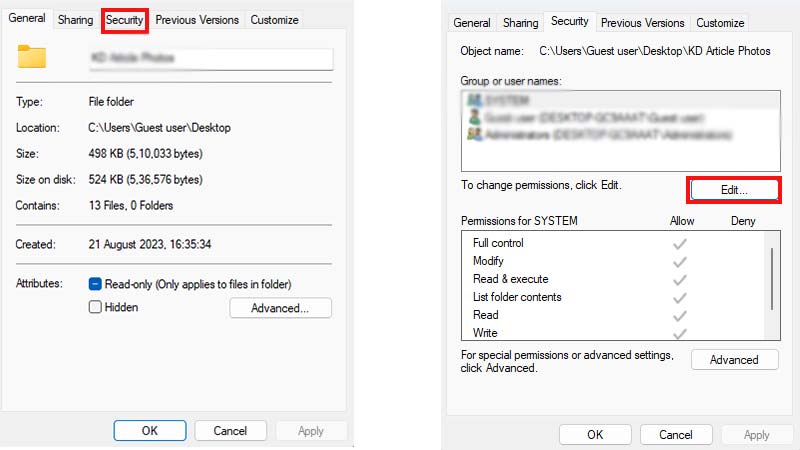Click the Object name path text
The height and width of the screenshot is (450, 800).
click(x=655, y=51)
